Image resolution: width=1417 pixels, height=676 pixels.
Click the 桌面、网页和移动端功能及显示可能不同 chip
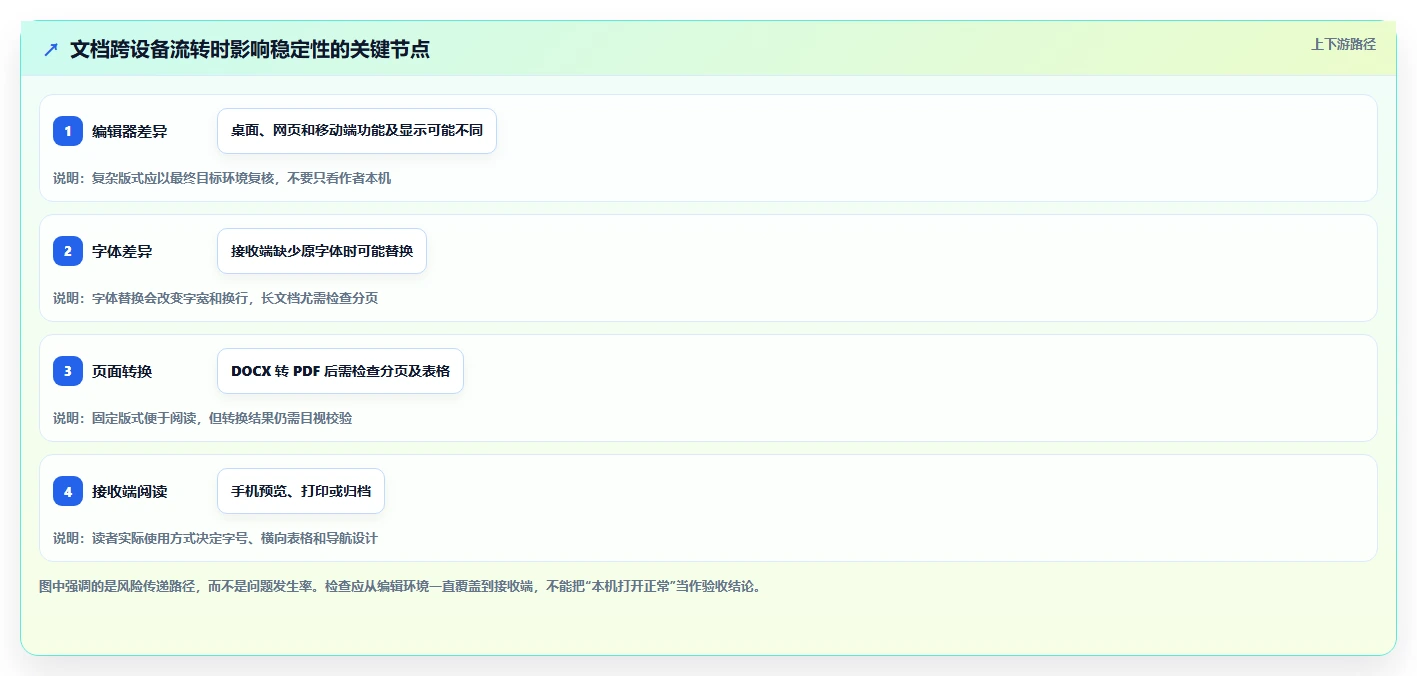357,131
